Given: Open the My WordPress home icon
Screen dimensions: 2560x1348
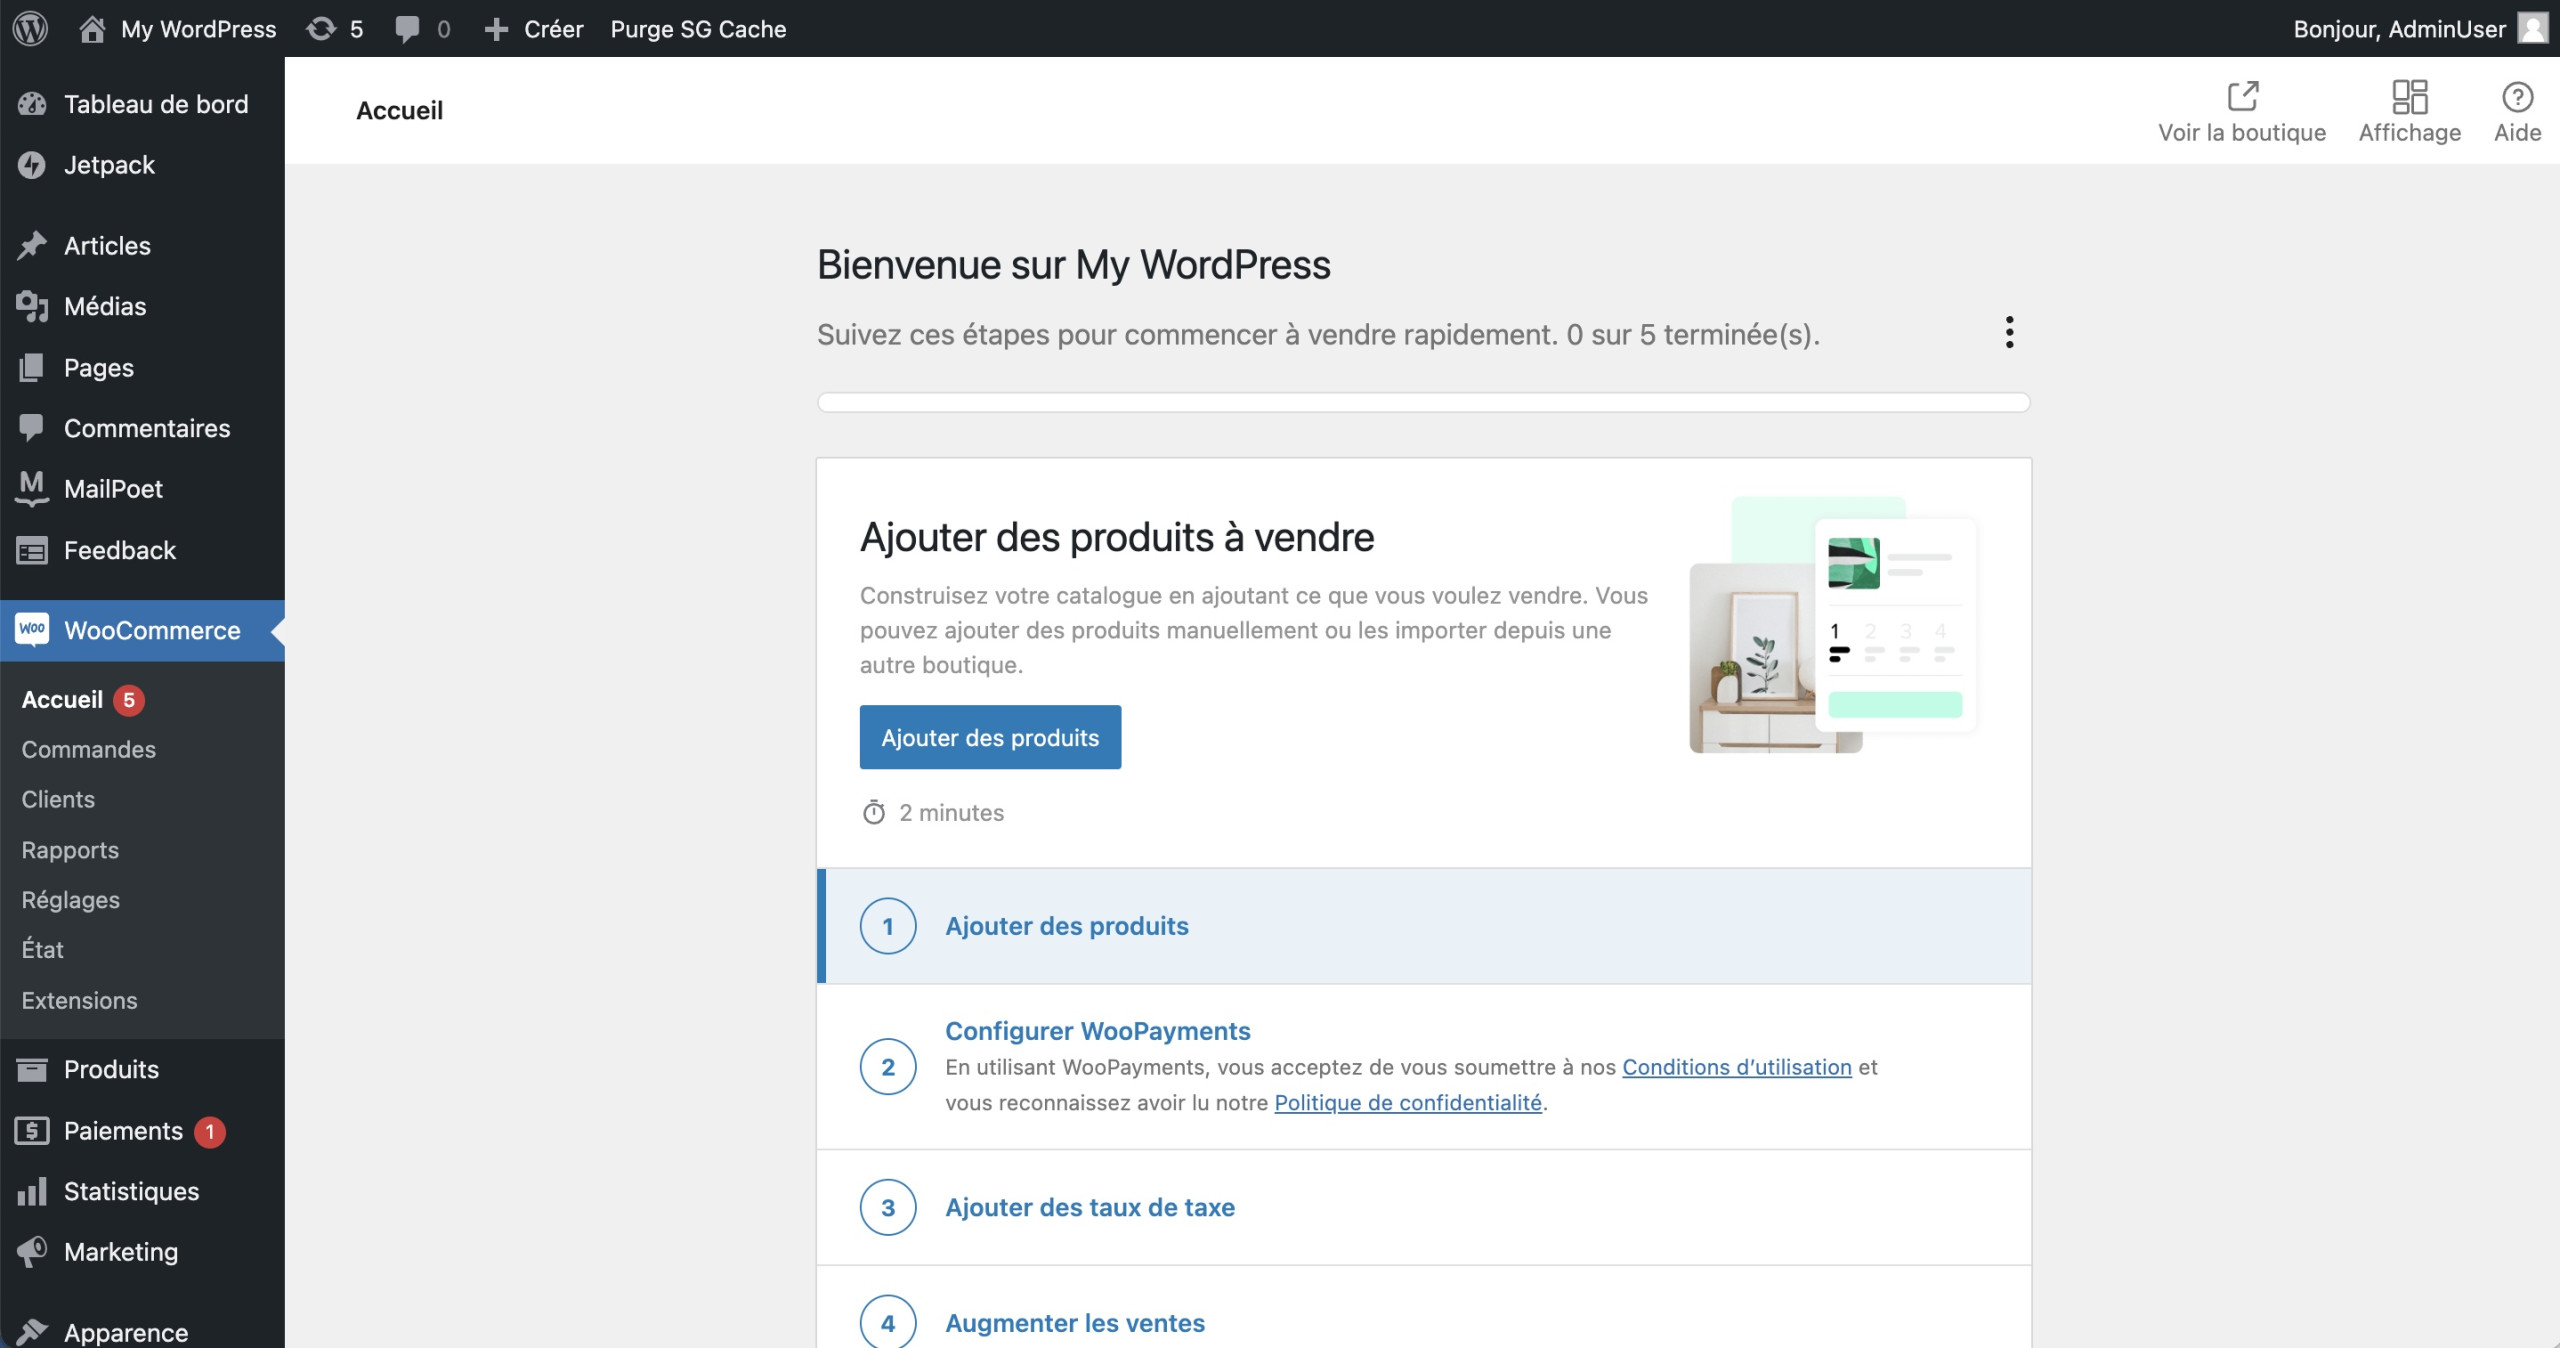Looking at the screenshot, I should point(92,29).
